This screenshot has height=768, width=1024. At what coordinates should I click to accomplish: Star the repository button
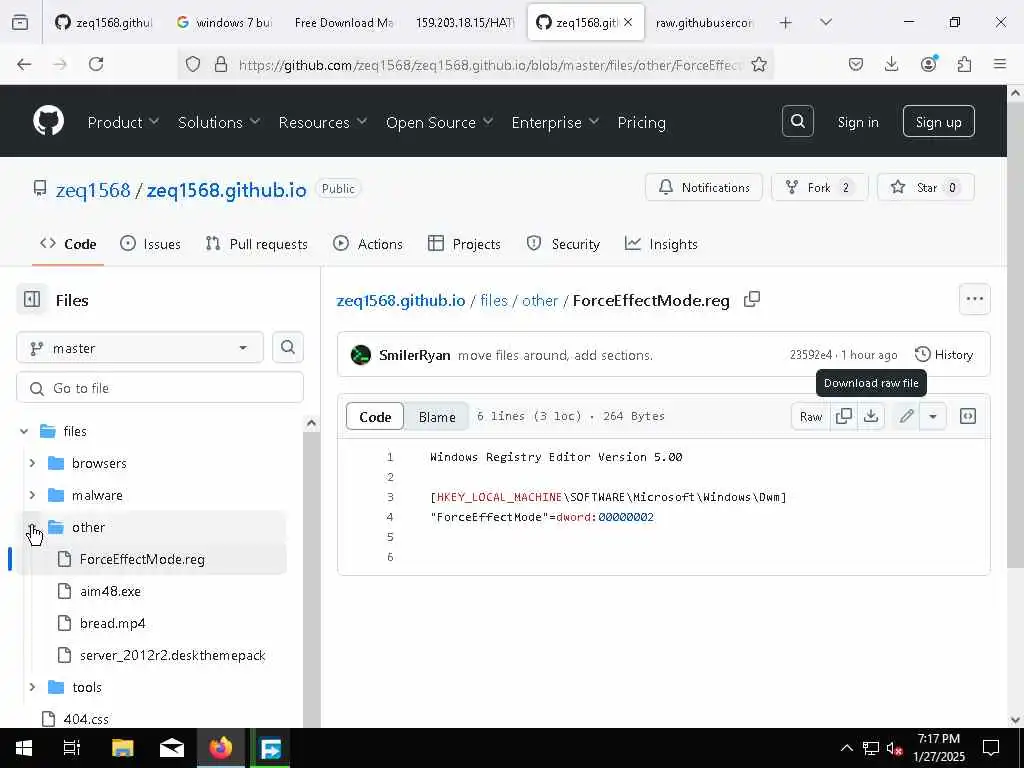[x=926, y=187]
